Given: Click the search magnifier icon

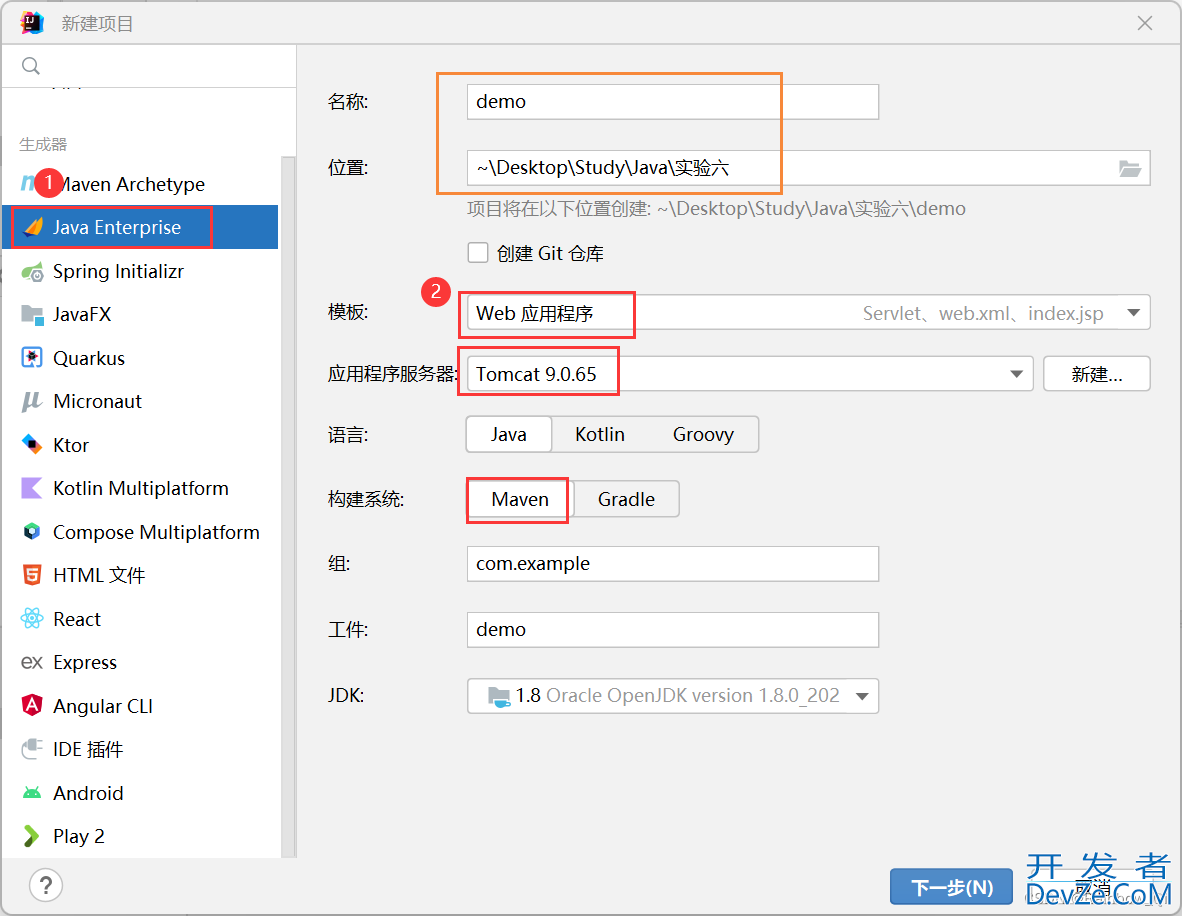Looking at the screenshot, I should pyautogui.click(x=31, y=66).
